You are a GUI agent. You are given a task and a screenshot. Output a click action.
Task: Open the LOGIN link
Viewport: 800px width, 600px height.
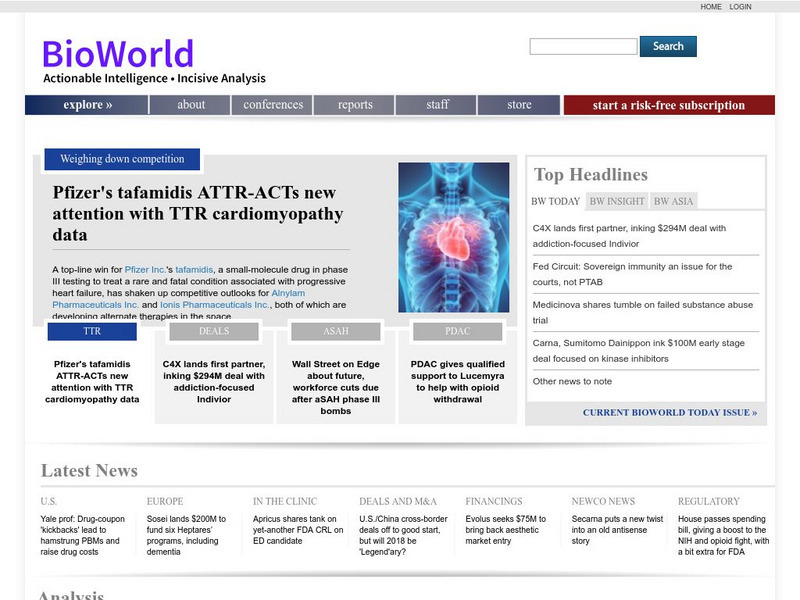click(740, 6)
